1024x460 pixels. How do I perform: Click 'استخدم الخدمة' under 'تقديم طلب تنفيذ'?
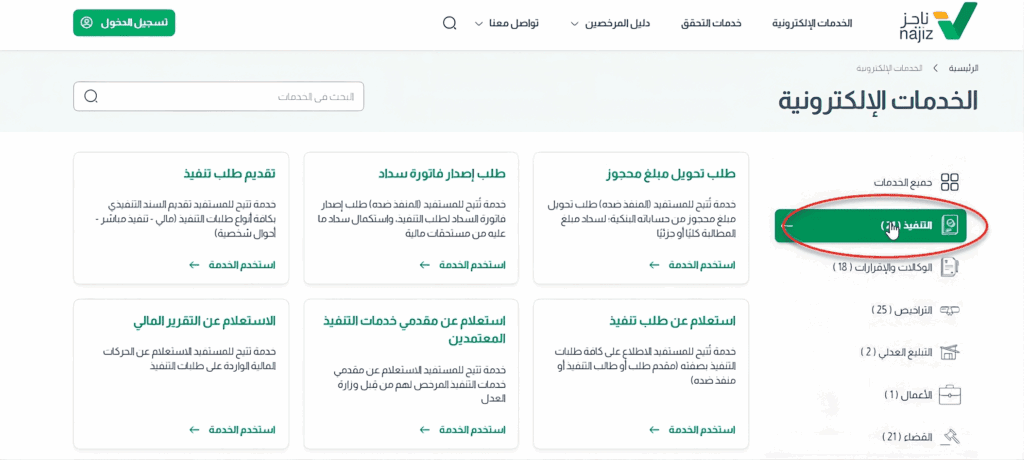point(241,265)
